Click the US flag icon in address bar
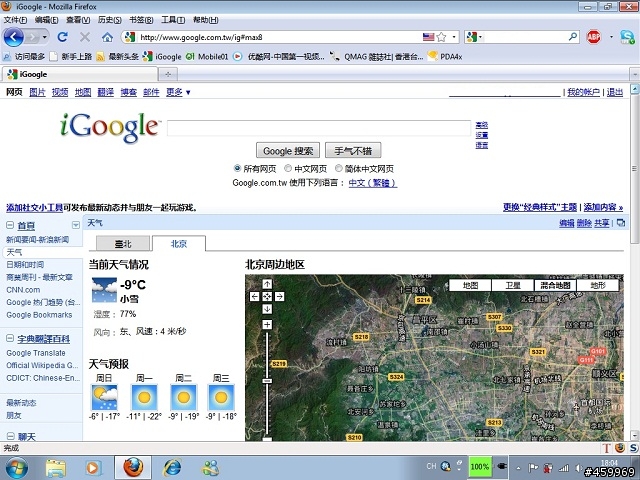Screen dimensions: 640x480 click(428, 37)
